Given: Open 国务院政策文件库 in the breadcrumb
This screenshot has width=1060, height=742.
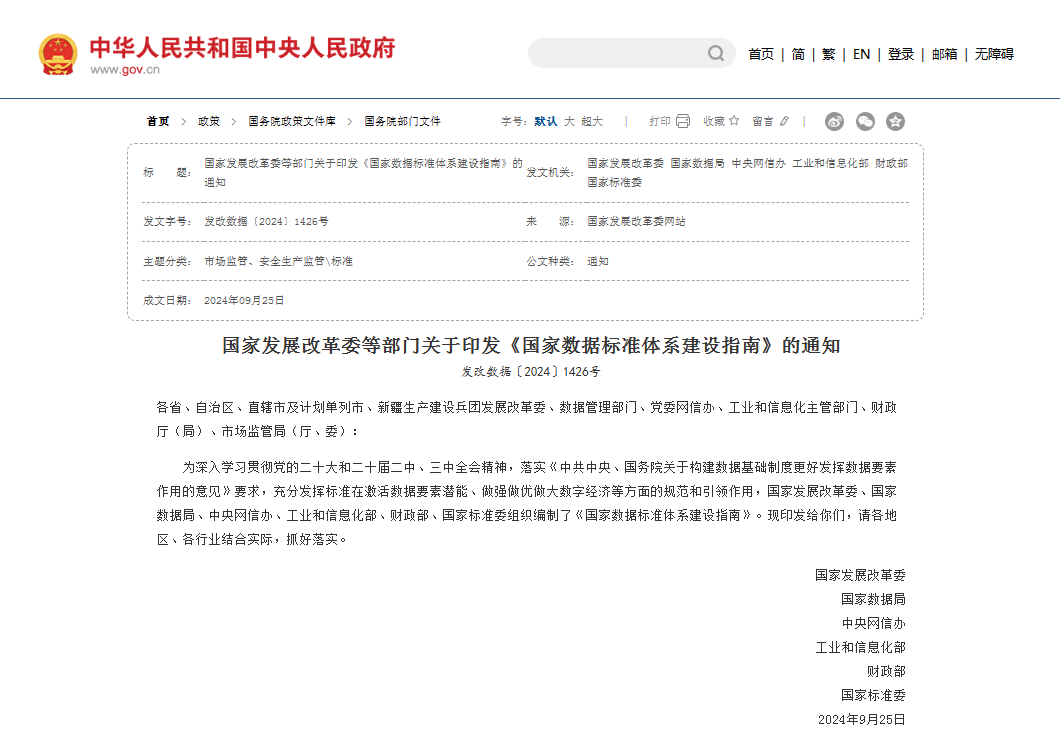Looking at the screenshot, I should coord(292,121).
